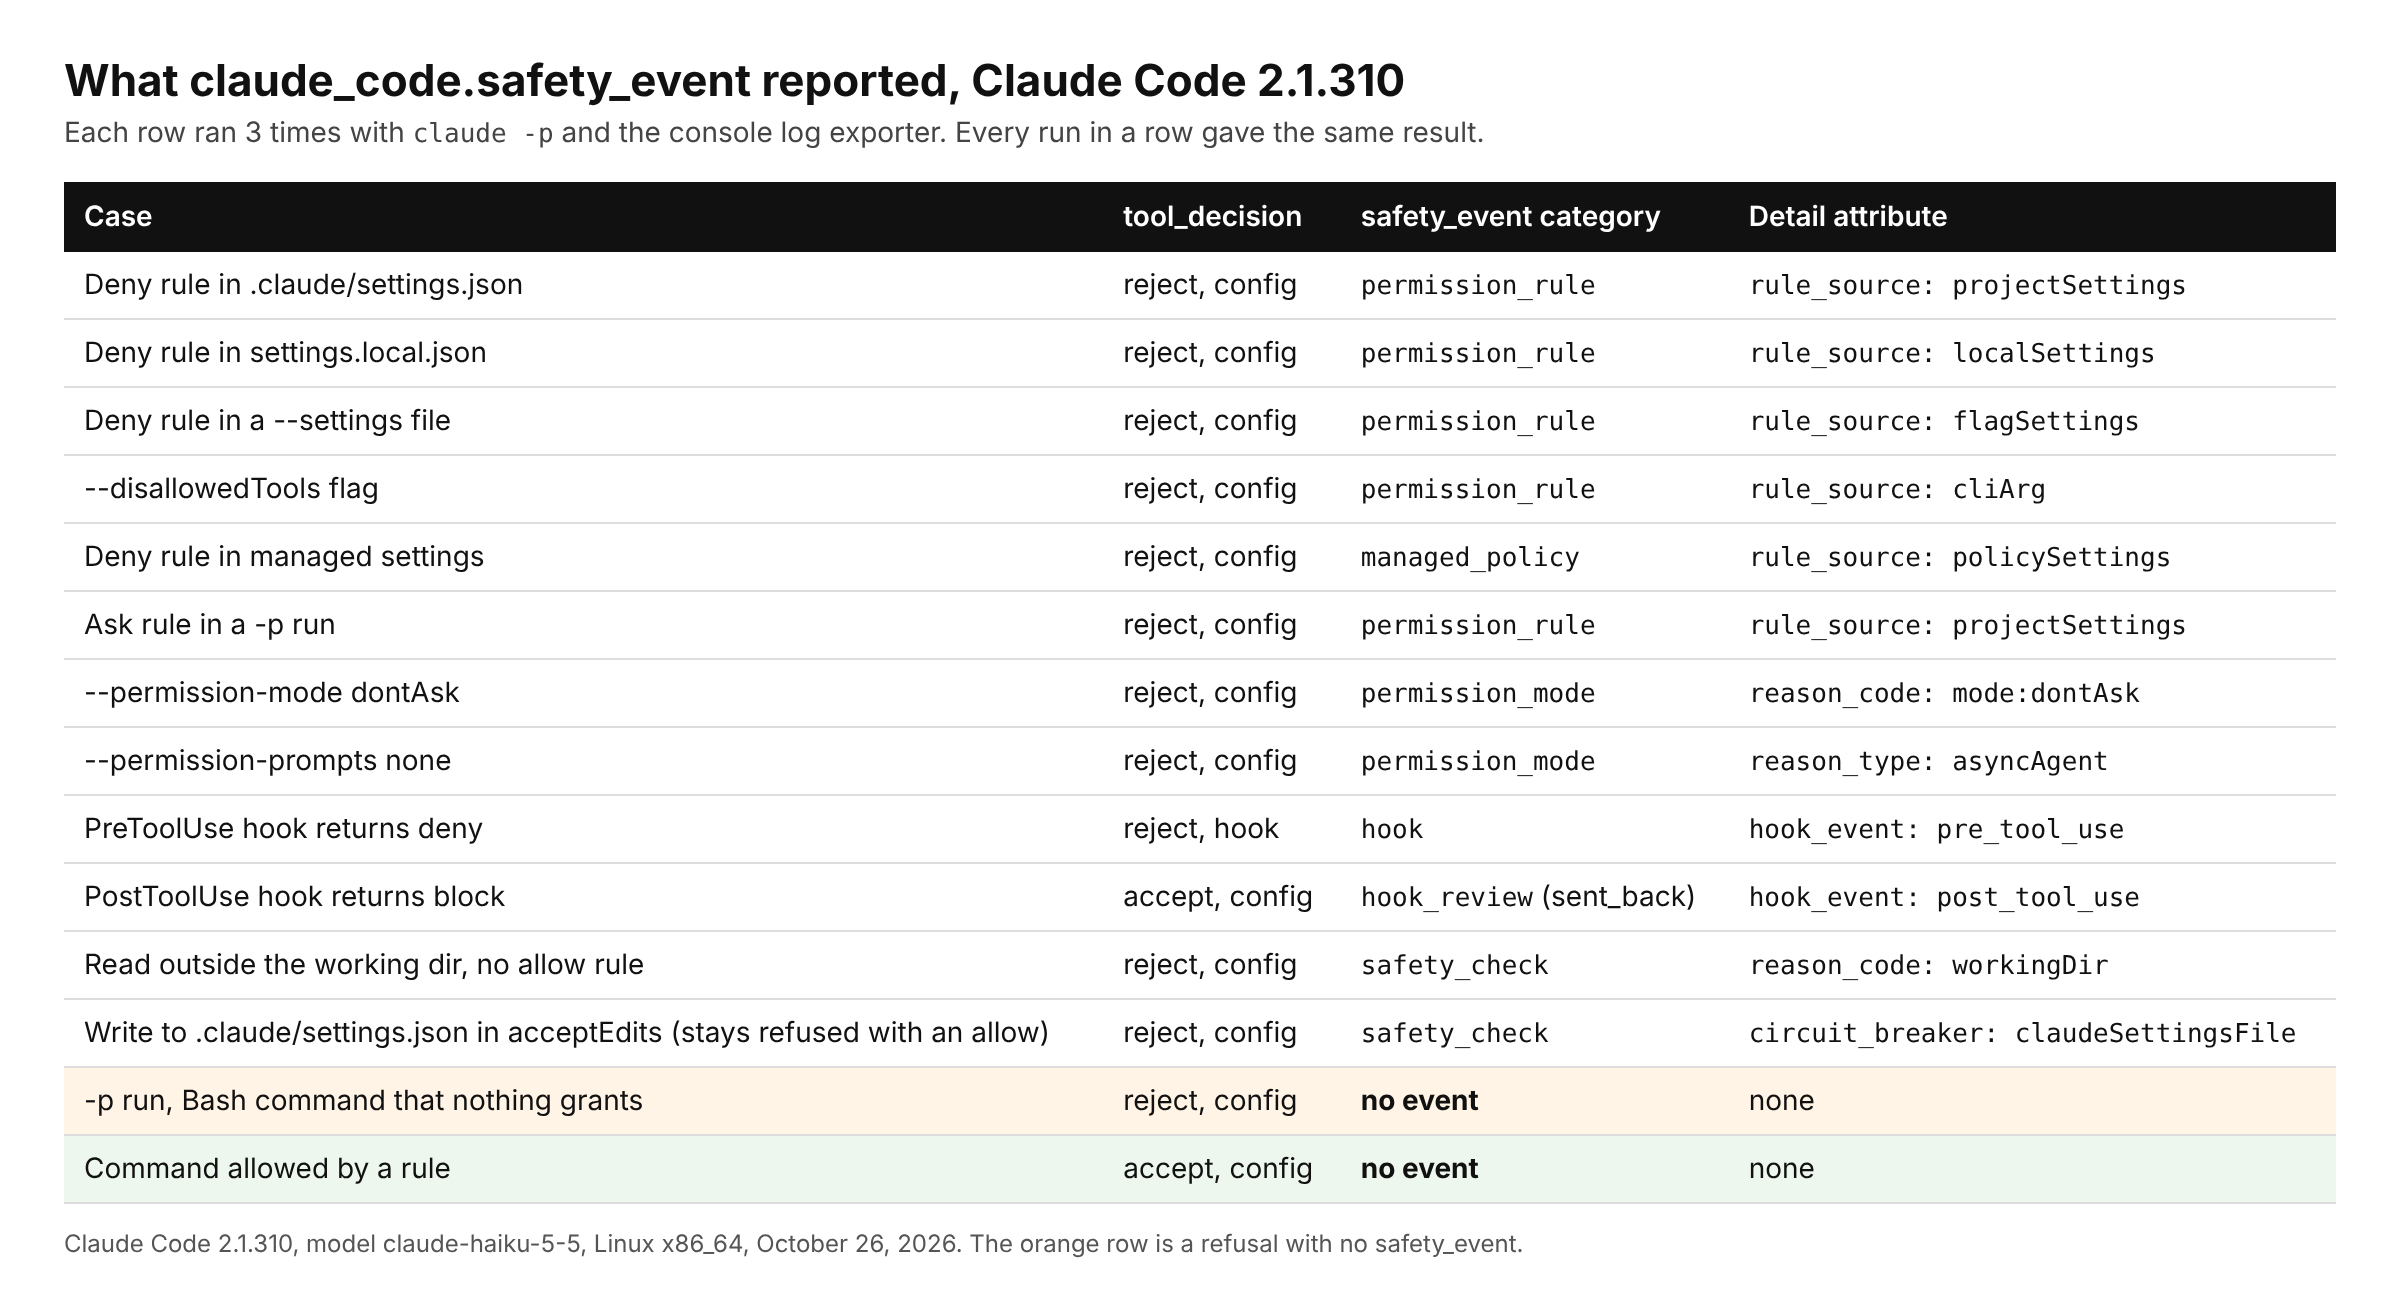The height and width of the screenshot is (1314, 2400).
Task: Click 'reject, config' in orange Bash row
Action: pyautogui.click(x=1210, y=1101)
